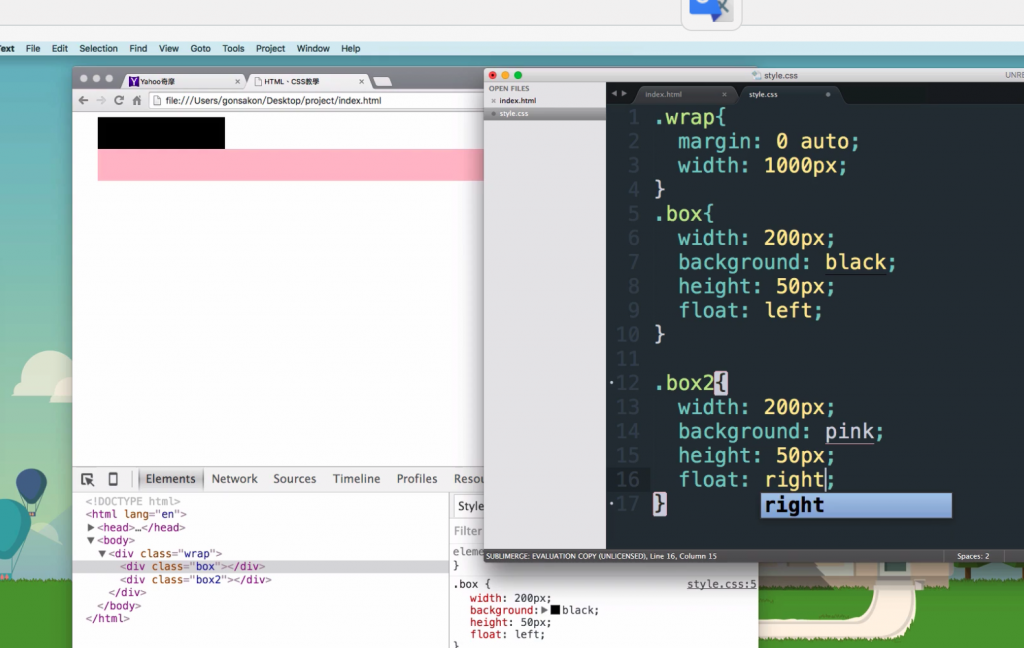This screenshot has height=648, width=1024.
Task: Open index.html from Open Files sidebar
Action: 518,101
